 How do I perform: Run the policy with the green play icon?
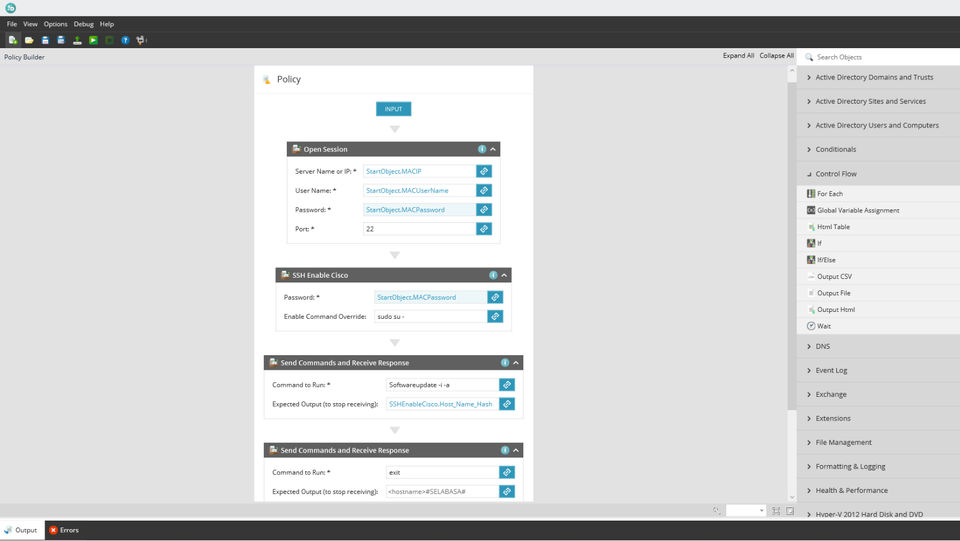(x=93, y=40)
